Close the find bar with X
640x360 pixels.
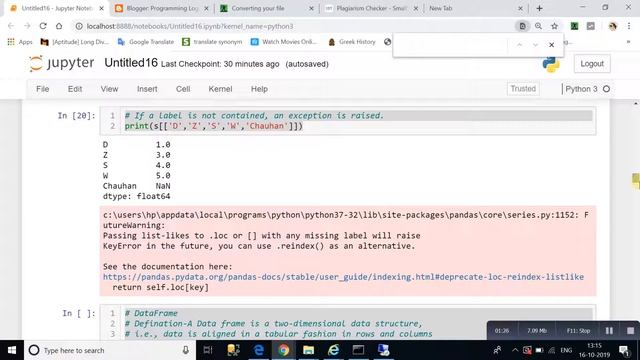point(551,45)
